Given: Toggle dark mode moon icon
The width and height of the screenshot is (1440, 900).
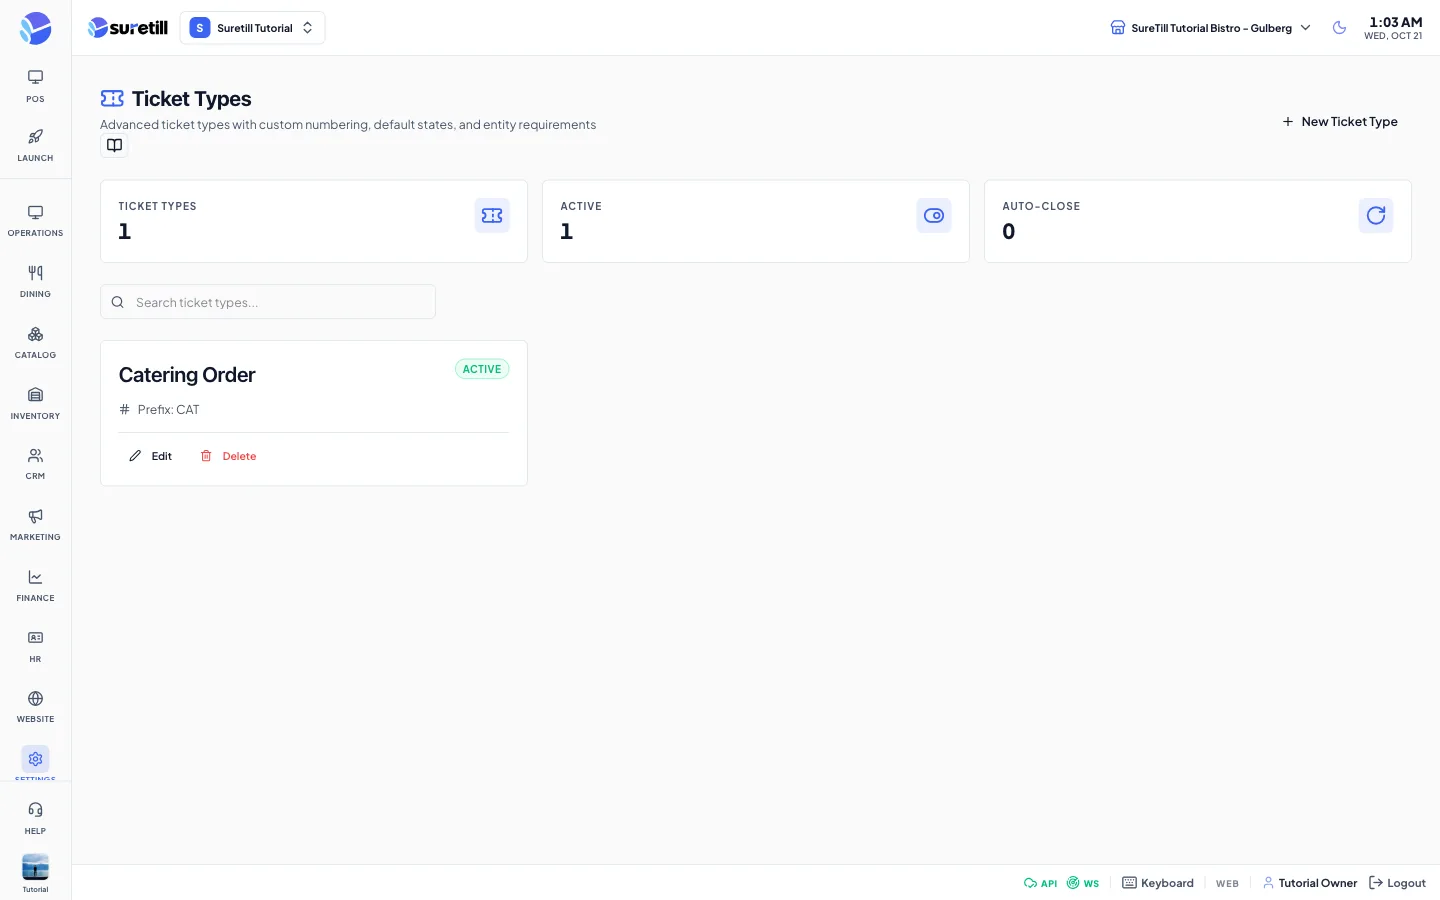Looking at the screenshot, I should [x=1339, y=28].
